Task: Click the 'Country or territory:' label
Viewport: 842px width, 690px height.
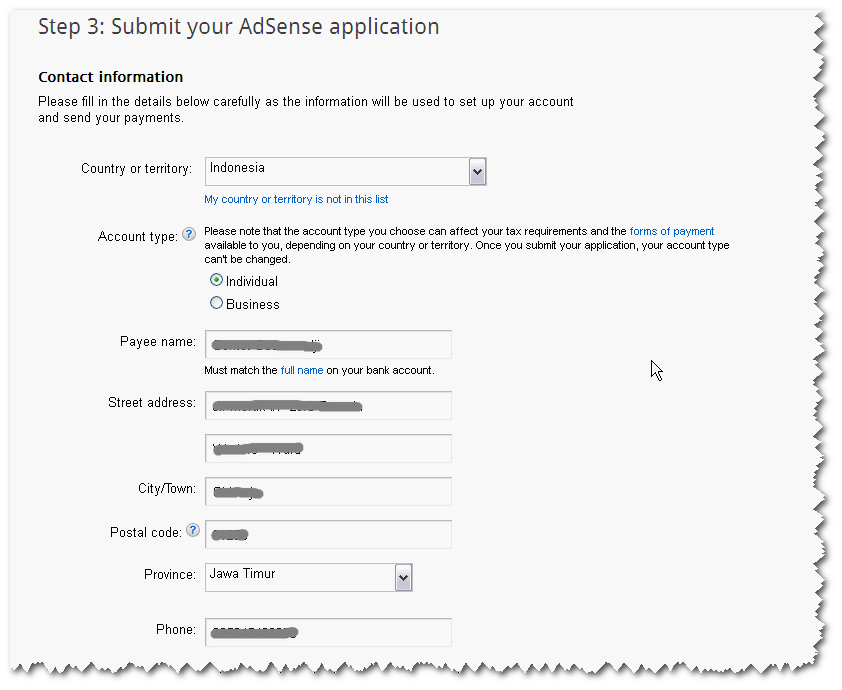Action: coord(136,169)
